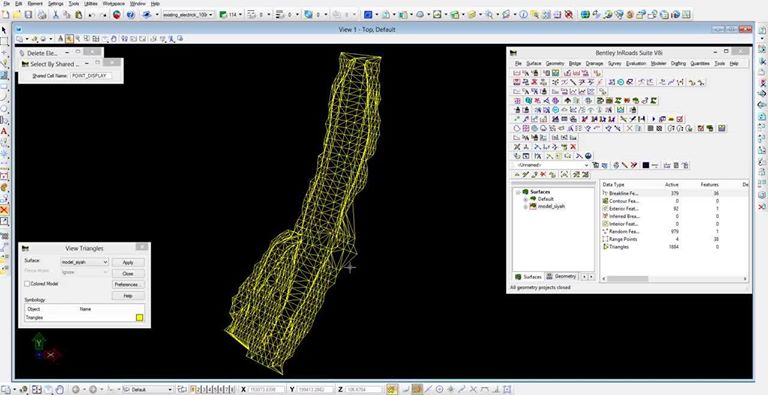This screenshot has height=395, width=768.
Task: Expand the Default surface tree node
Action: click(526, 199)
